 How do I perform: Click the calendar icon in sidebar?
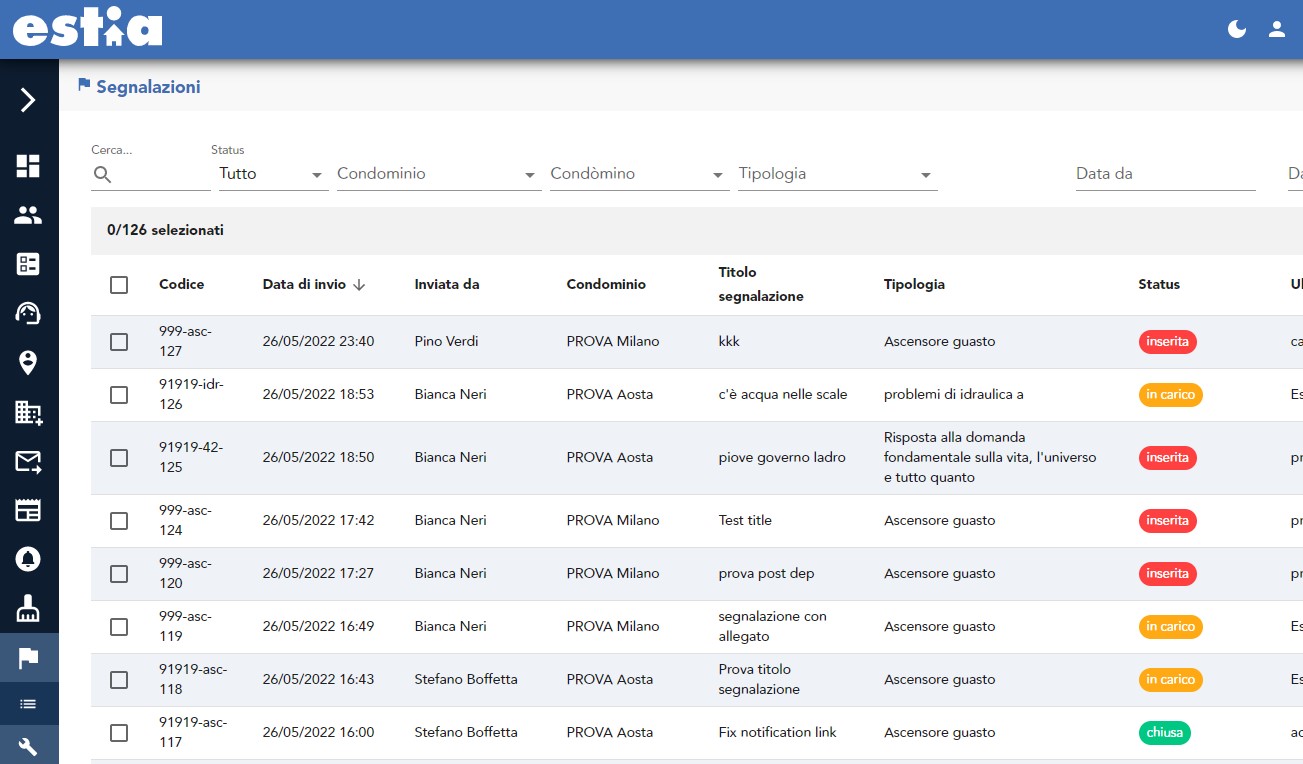tap(28, 510)
